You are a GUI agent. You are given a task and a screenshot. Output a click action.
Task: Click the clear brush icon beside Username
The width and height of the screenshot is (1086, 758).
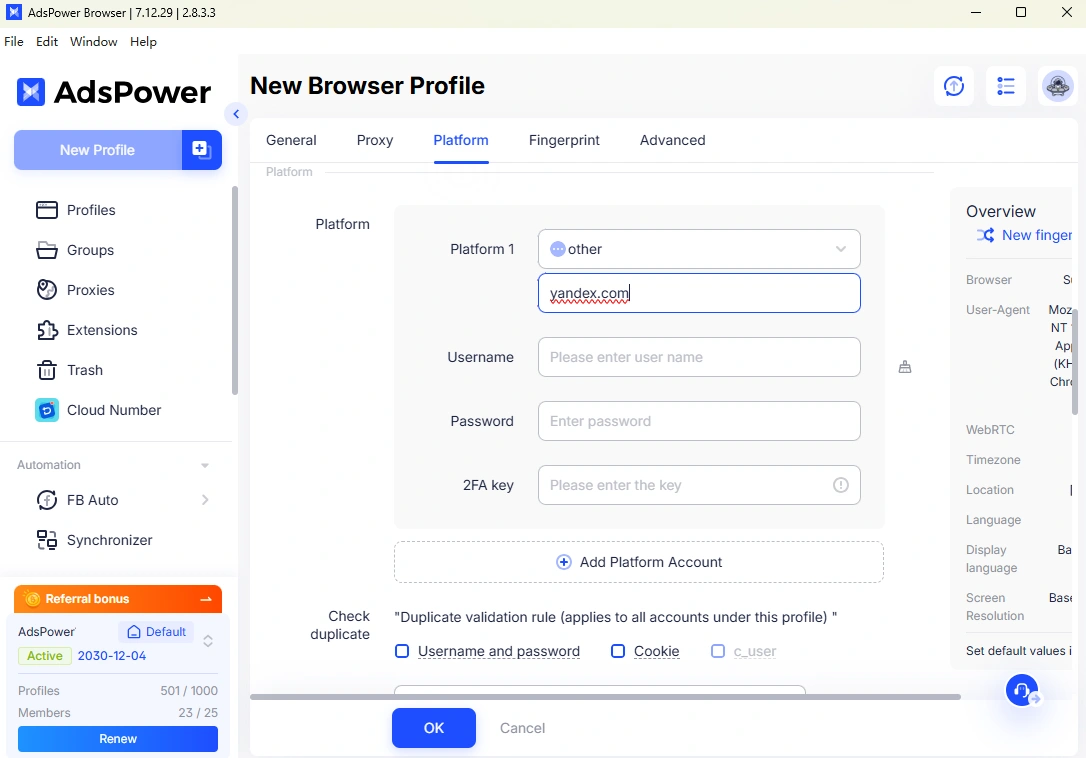[x=905, y=367]
